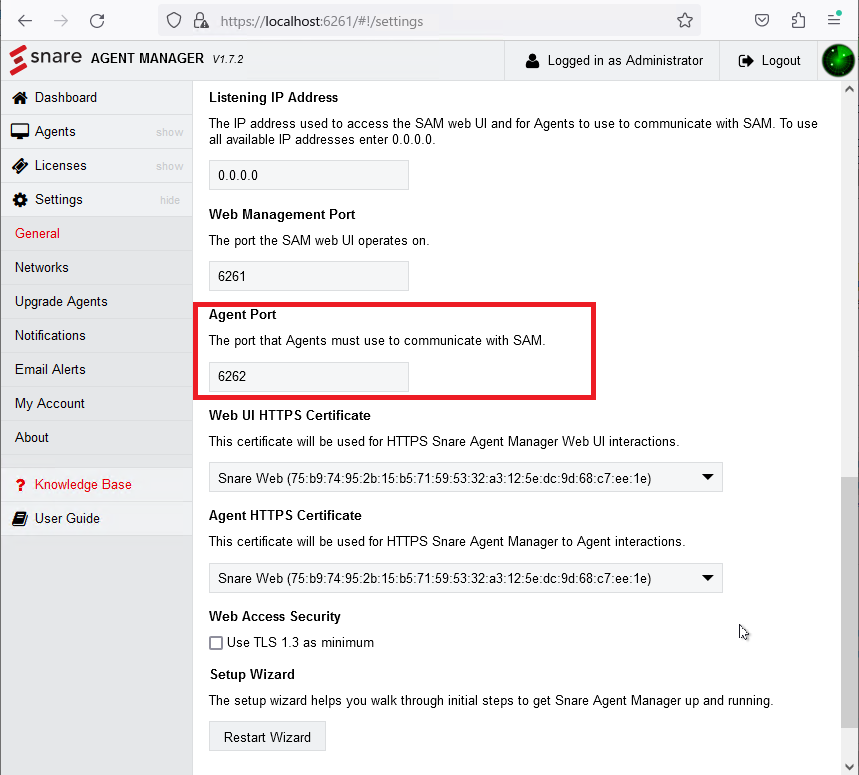Click the Logged in as Administrator label
The width and height of the screenshot is (859, 775).
tap(625, 60)
